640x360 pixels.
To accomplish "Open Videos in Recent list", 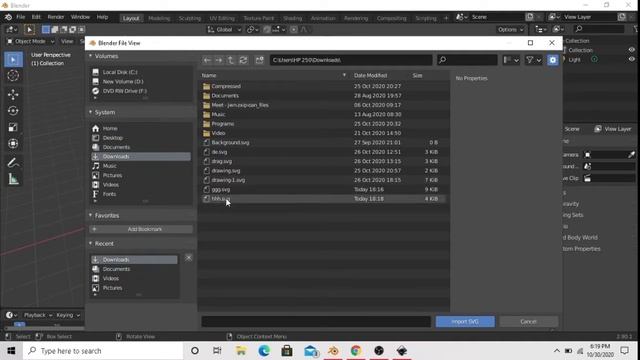I will click(135, 279).
